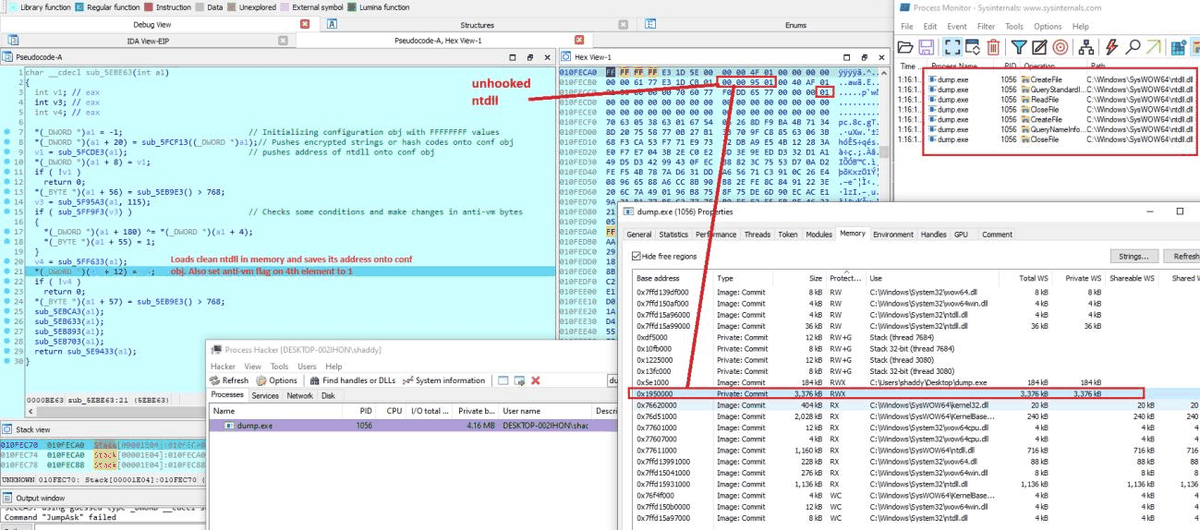Select the Environment tab in dump.exe Properties
This screenshot has width=1200, height=530.
pyautogui.click(x=892, y=234)
